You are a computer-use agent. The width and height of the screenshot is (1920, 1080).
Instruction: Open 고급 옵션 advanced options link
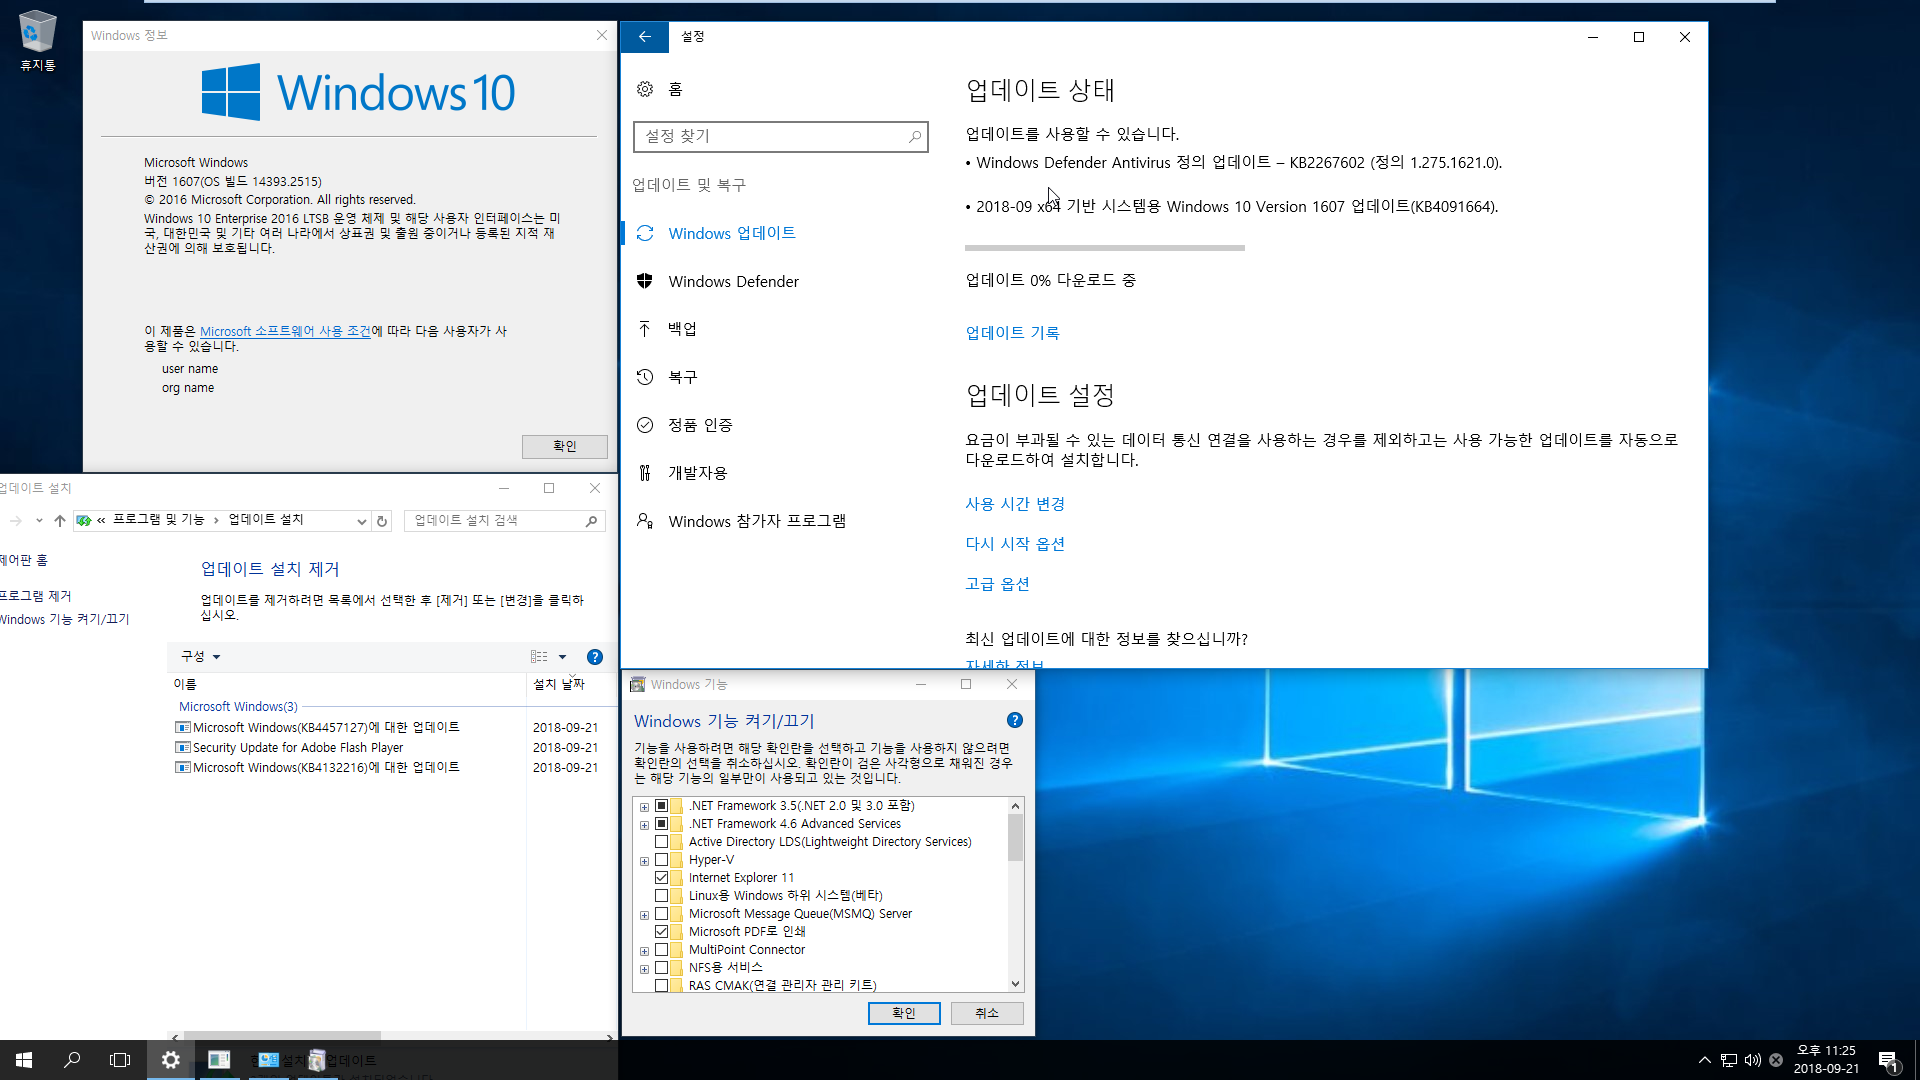click(997, 584)
